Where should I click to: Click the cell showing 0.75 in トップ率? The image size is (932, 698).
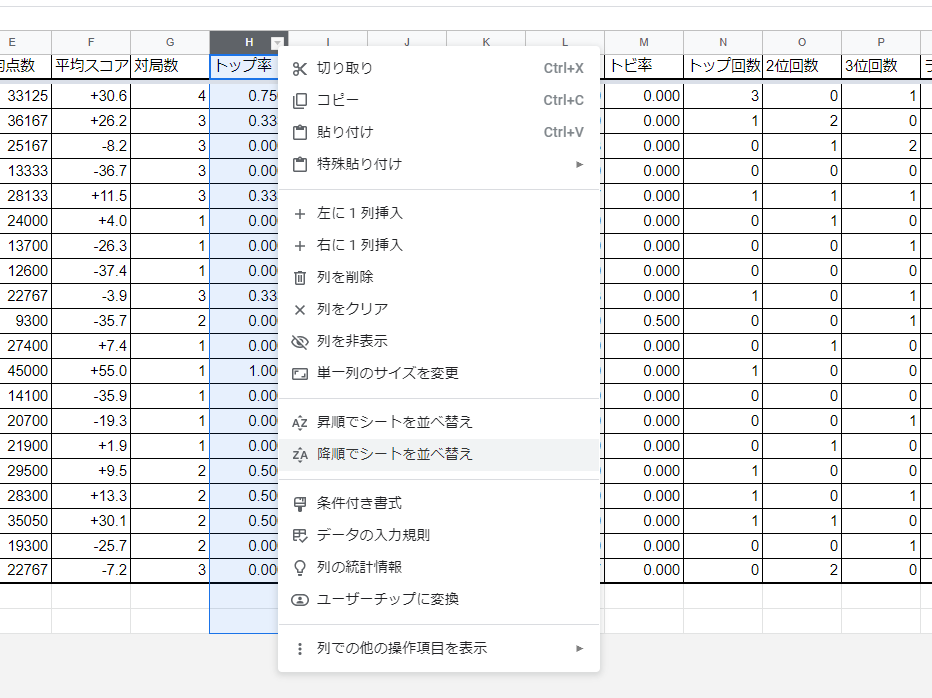point(244,96)
